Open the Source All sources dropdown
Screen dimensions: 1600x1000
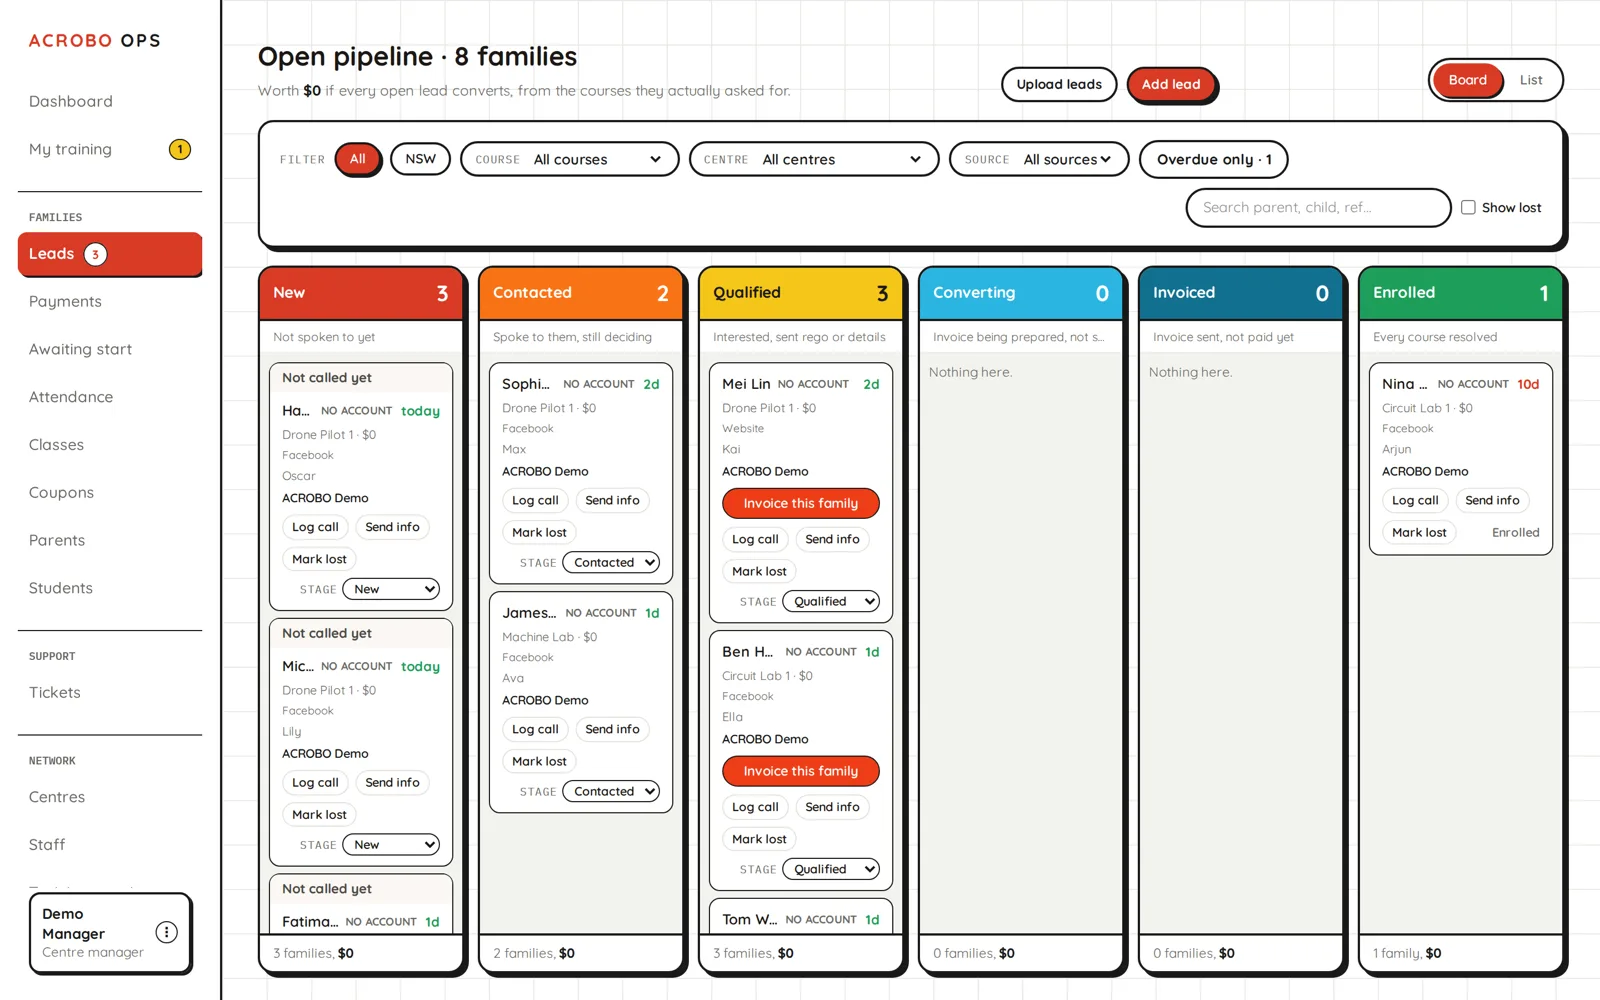coord(1039,159)
